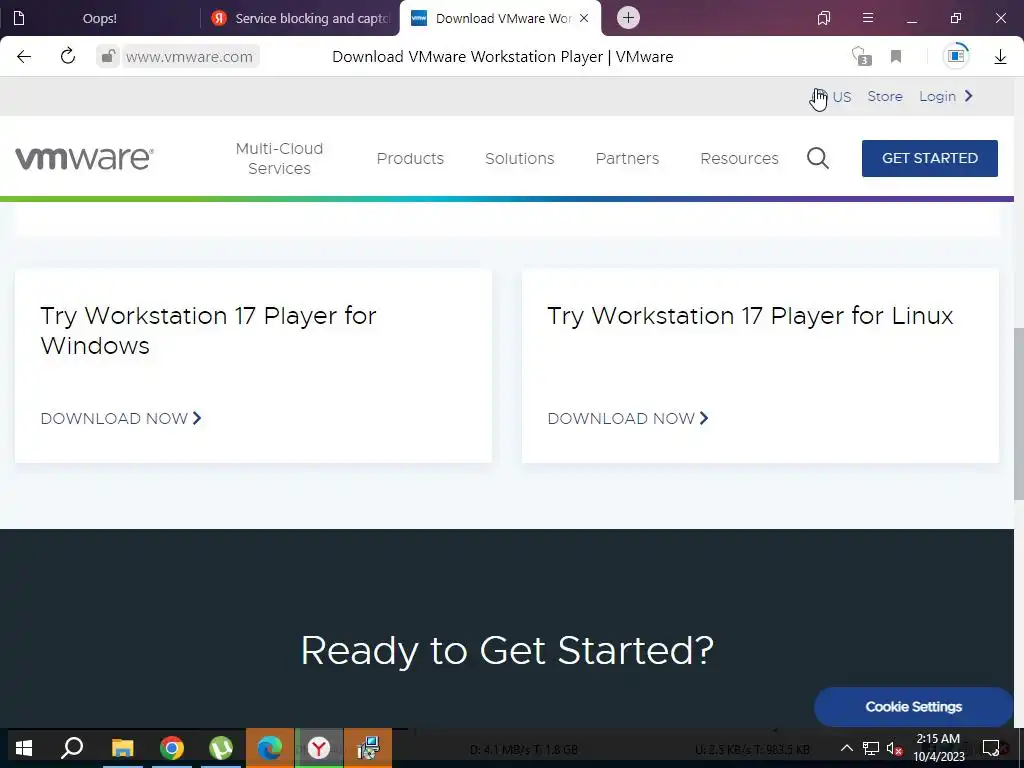
Task: Open Multi-Cloud Services menu
Action: click(x=280, y=158)
